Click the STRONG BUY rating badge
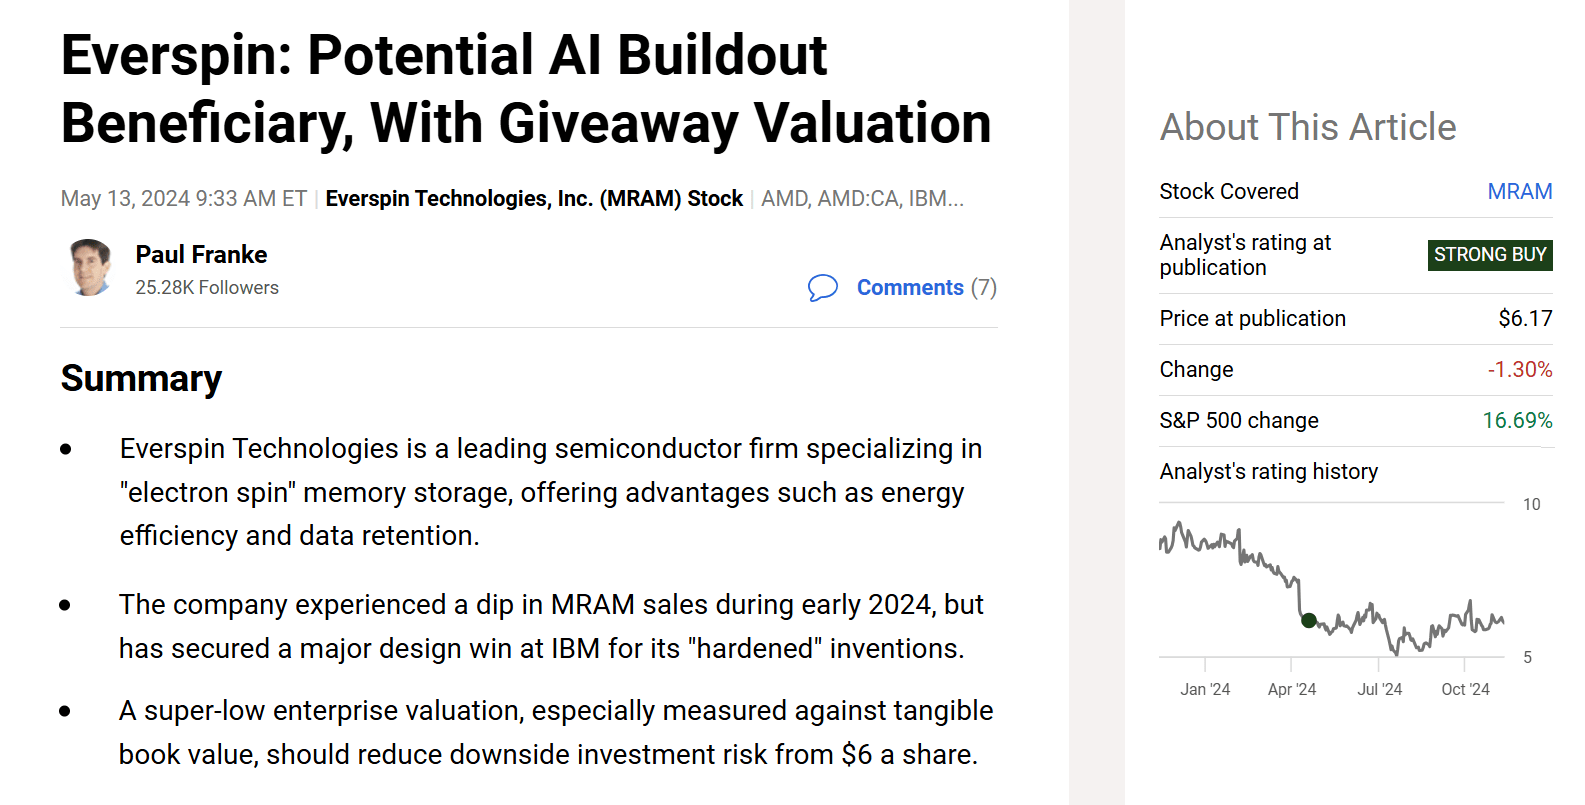The width and height of the screenshot is (1585, 805). [x=1489, y=255]
